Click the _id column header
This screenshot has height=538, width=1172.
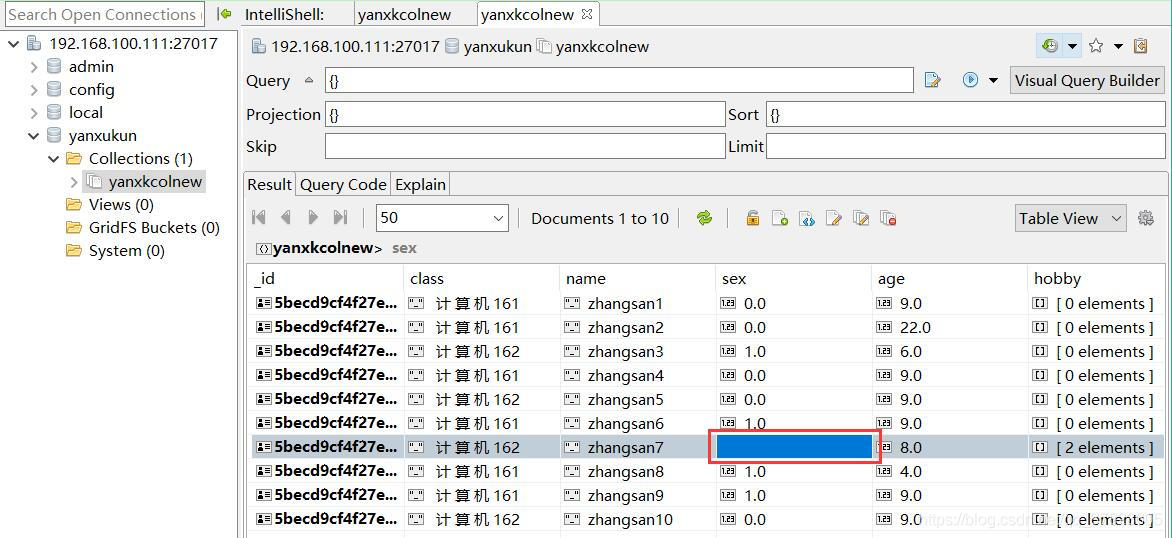click(327, 279)
